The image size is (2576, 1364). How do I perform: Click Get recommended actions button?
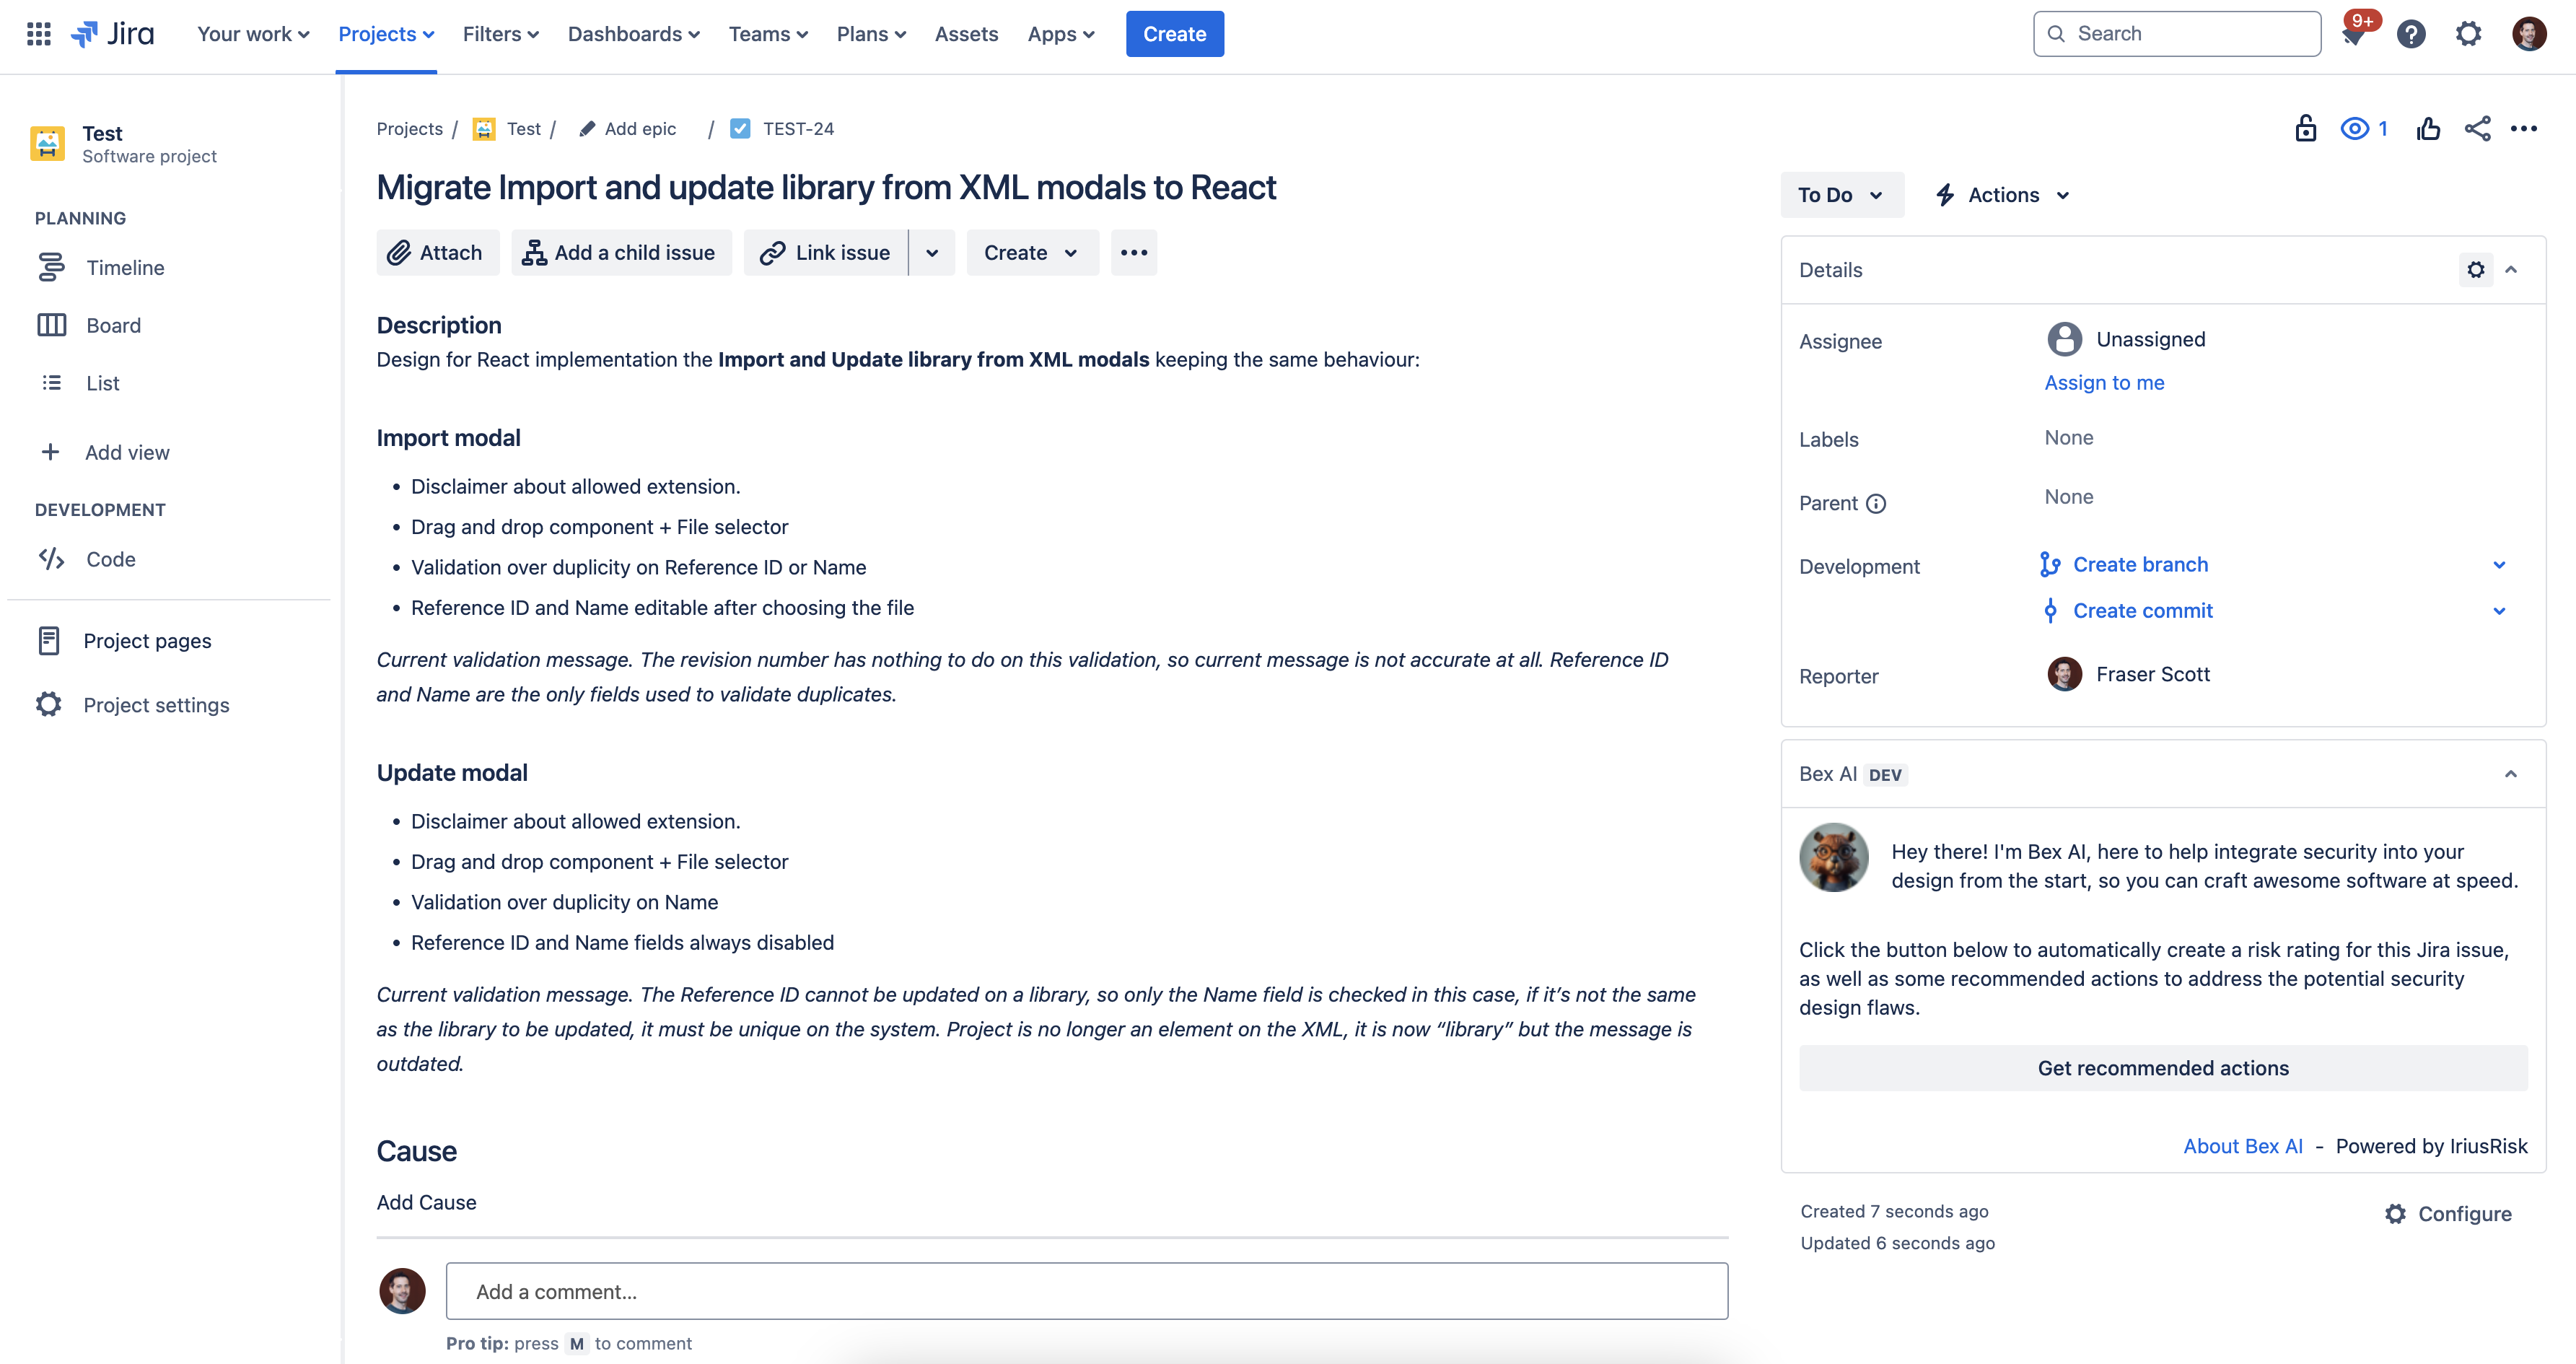pos(2162,1068)
